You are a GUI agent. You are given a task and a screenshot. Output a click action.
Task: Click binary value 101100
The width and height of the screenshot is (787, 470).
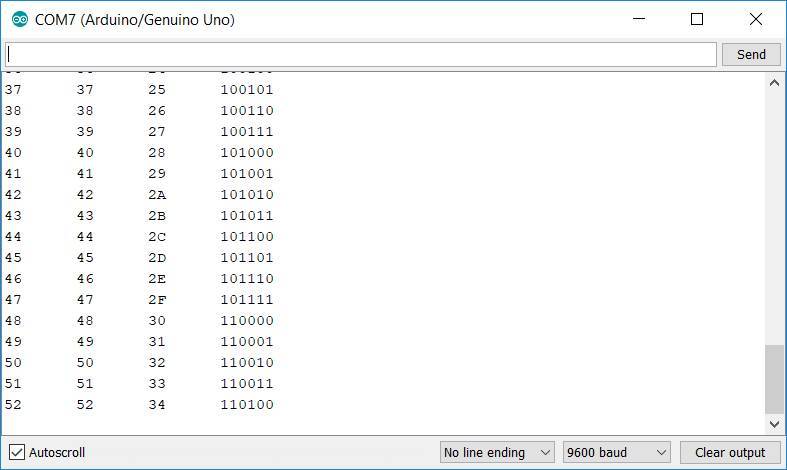pyautogui.click(x=247, y=237)
